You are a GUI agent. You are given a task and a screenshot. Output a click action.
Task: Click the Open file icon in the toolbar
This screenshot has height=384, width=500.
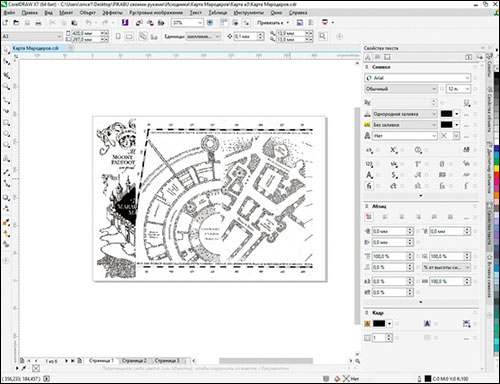(16, 23)
